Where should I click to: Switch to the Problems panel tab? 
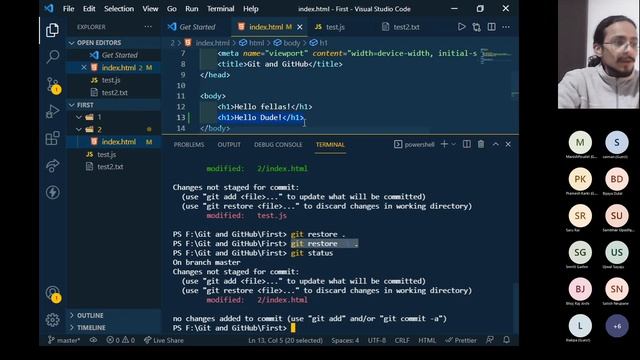point(189,144)
